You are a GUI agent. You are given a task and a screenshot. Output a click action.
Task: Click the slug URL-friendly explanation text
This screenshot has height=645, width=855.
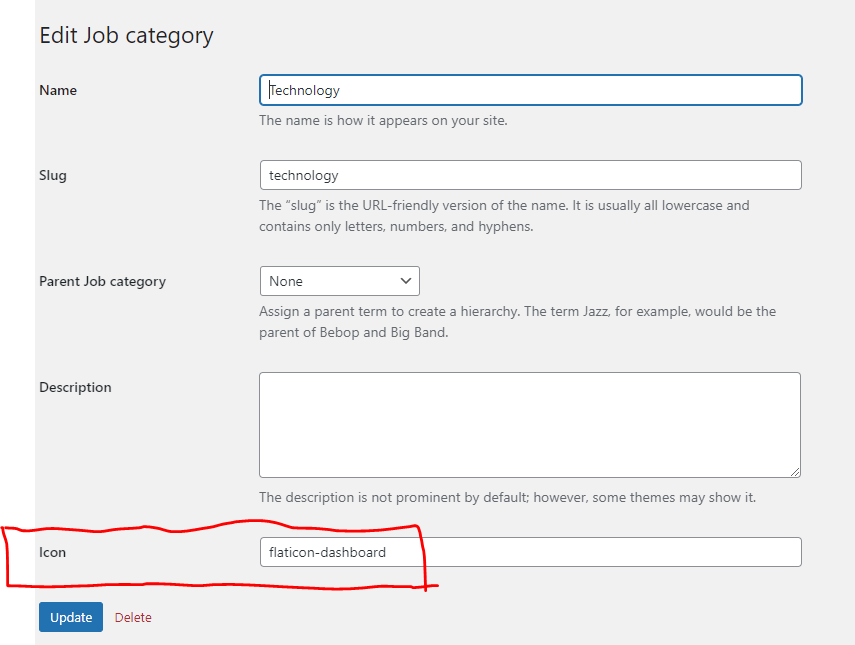[x=504, y=216]
